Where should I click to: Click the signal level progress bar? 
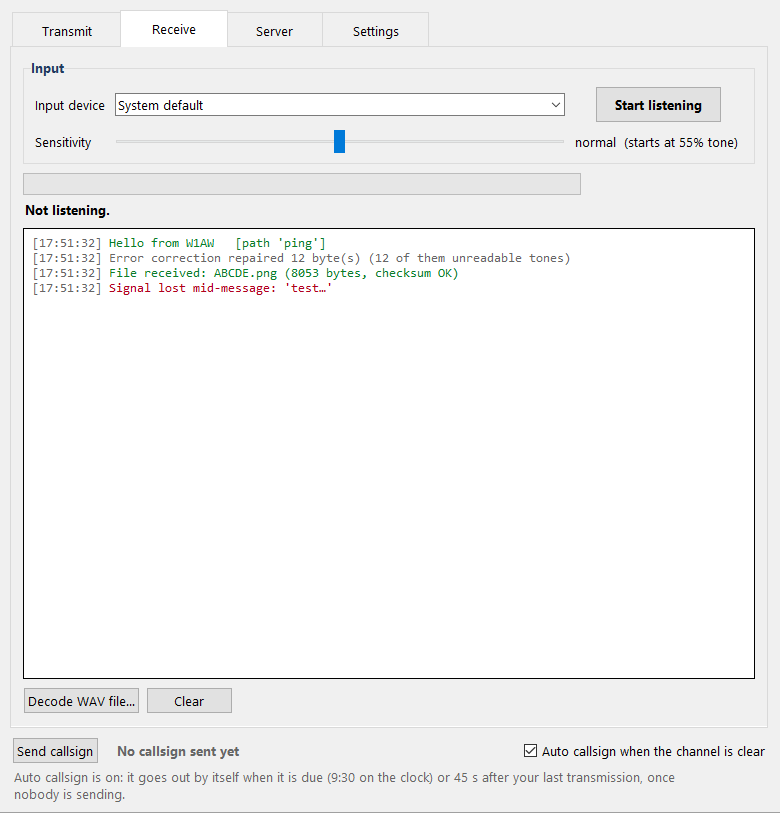click(302, 184)
